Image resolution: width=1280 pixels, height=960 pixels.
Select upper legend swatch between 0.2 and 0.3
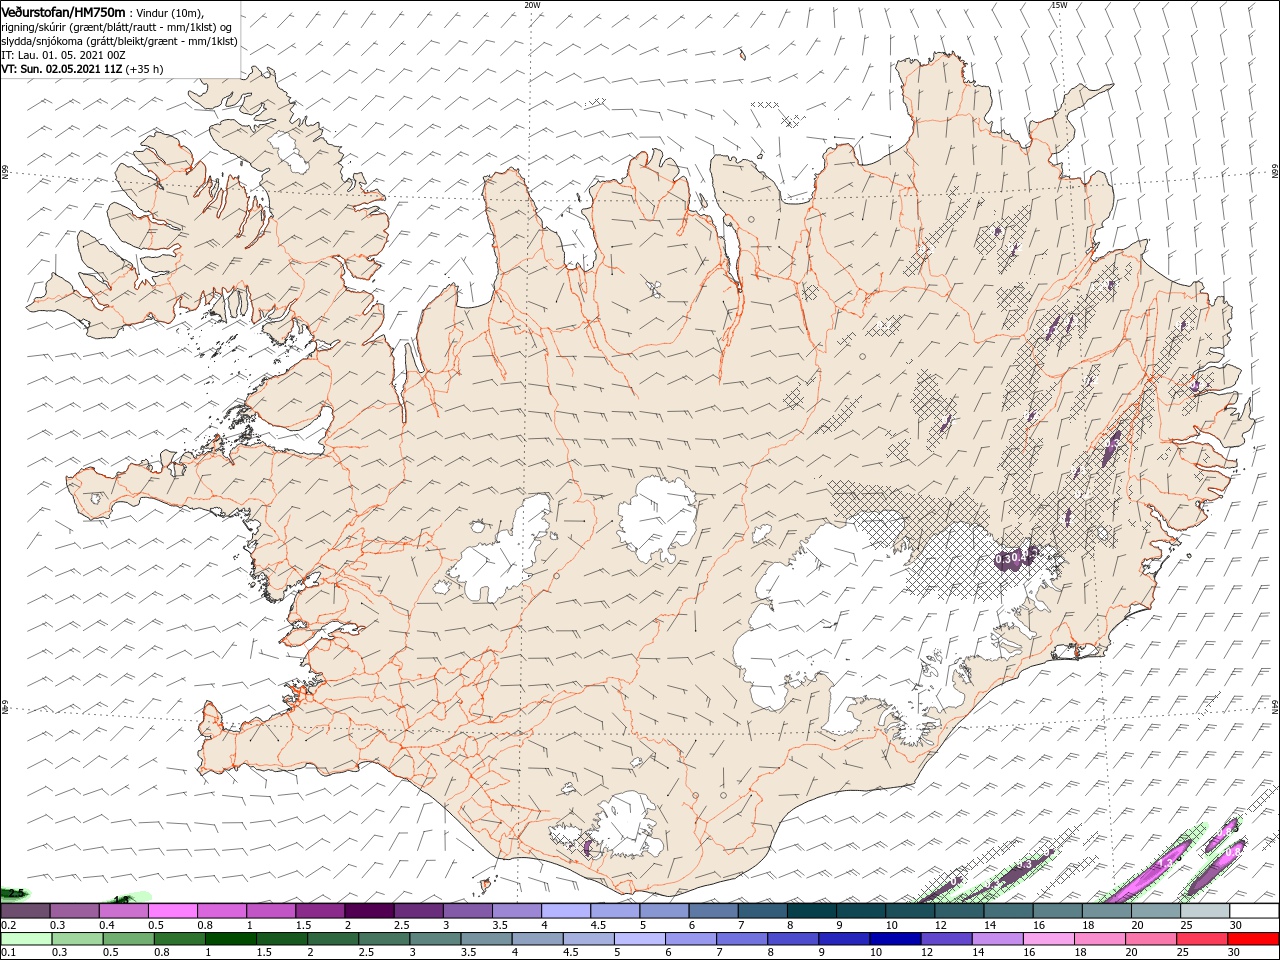pyautogui.click(x=25, y=911)
